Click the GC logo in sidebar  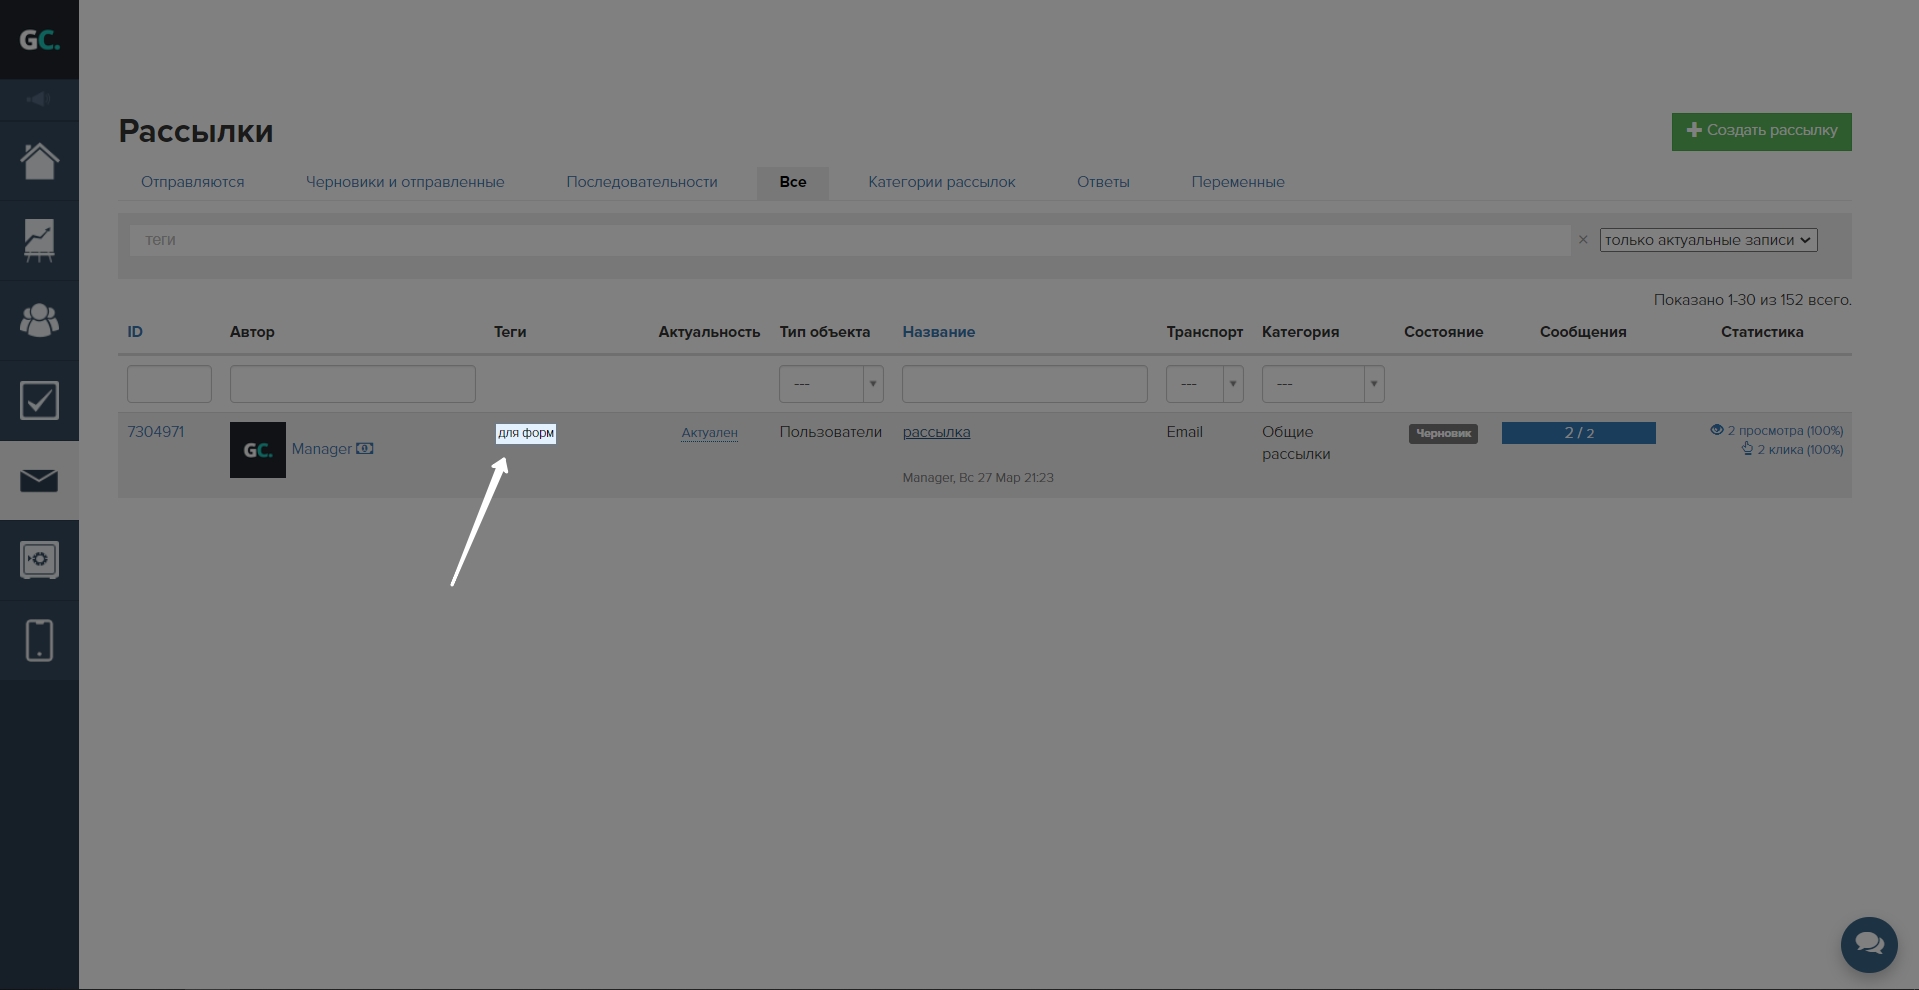point(39,40)
